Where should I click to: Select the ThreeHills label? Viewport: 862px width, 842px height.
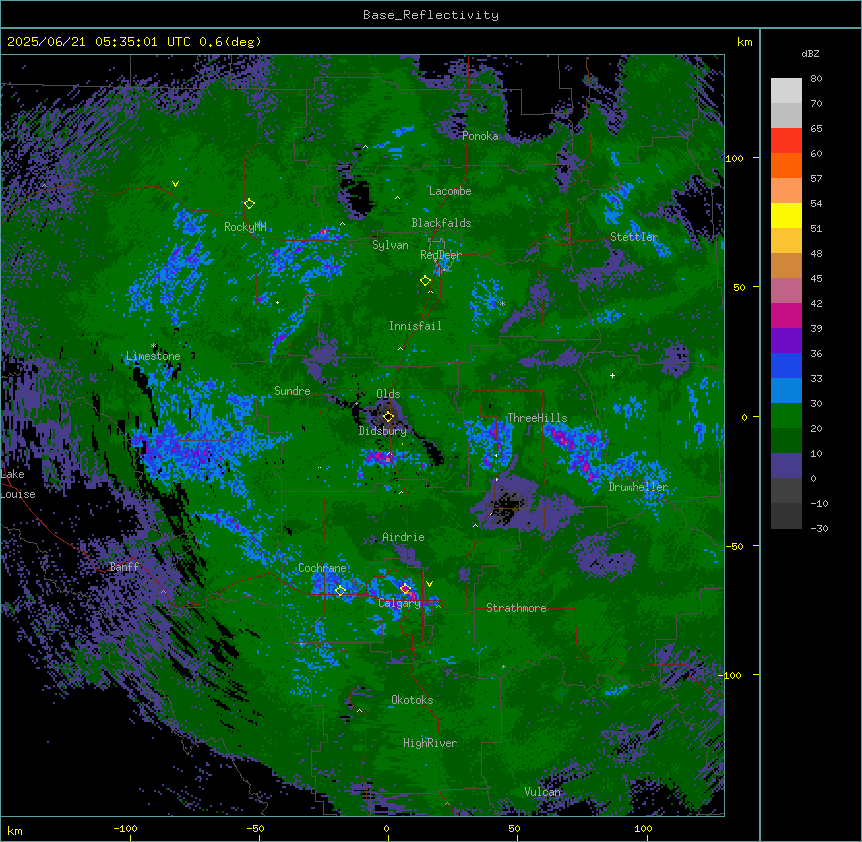click(537, 418)
